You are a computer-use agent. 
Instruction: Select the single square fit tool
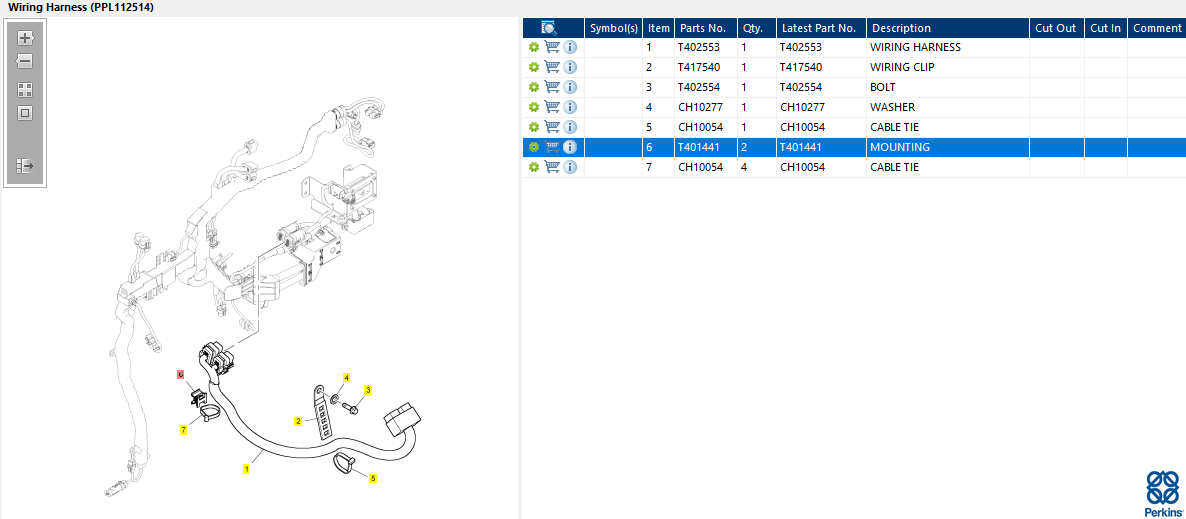(25, 113)
